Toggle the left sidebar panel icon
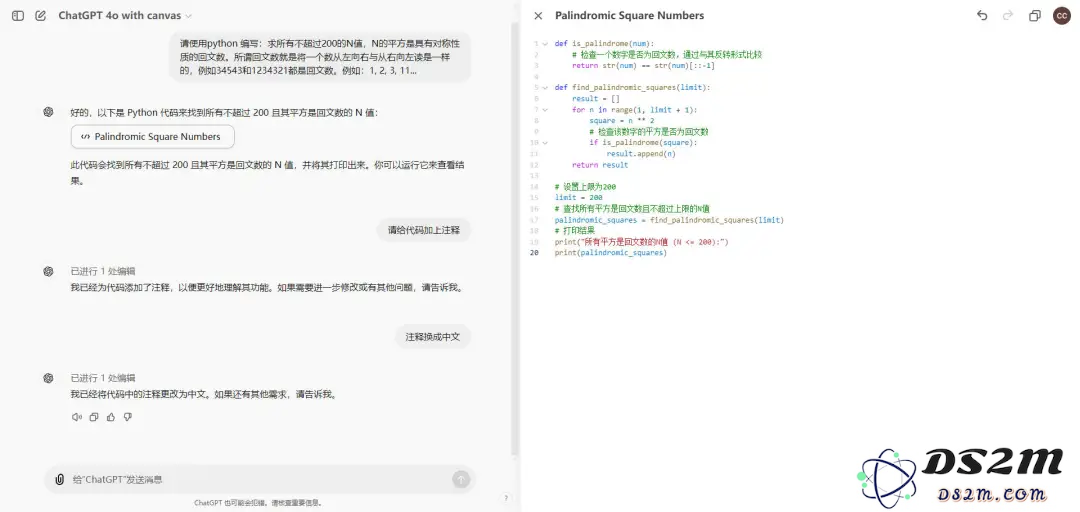The height and width of the screenshot is (512, 1080). tap(19, 15)
